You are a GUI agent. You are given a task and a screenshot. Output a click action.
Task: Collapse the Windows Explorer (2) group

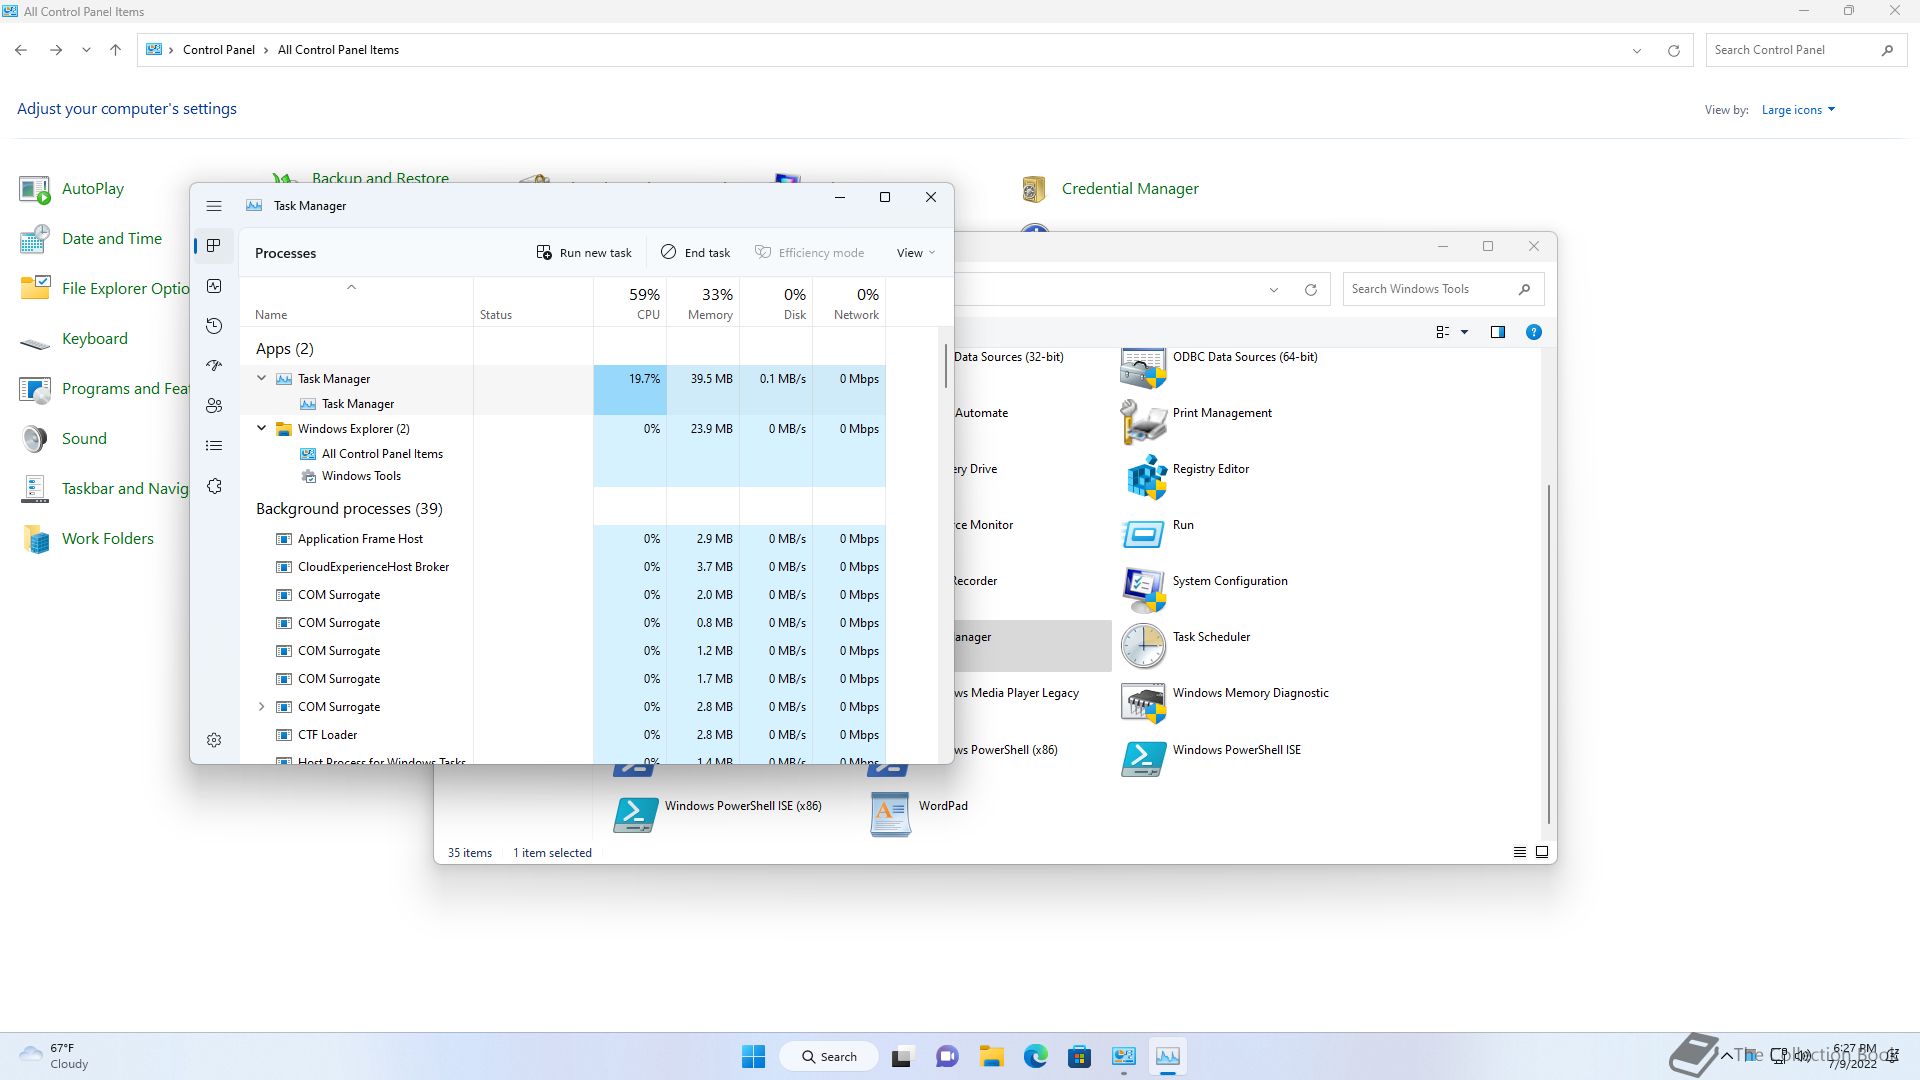(262, 428)
